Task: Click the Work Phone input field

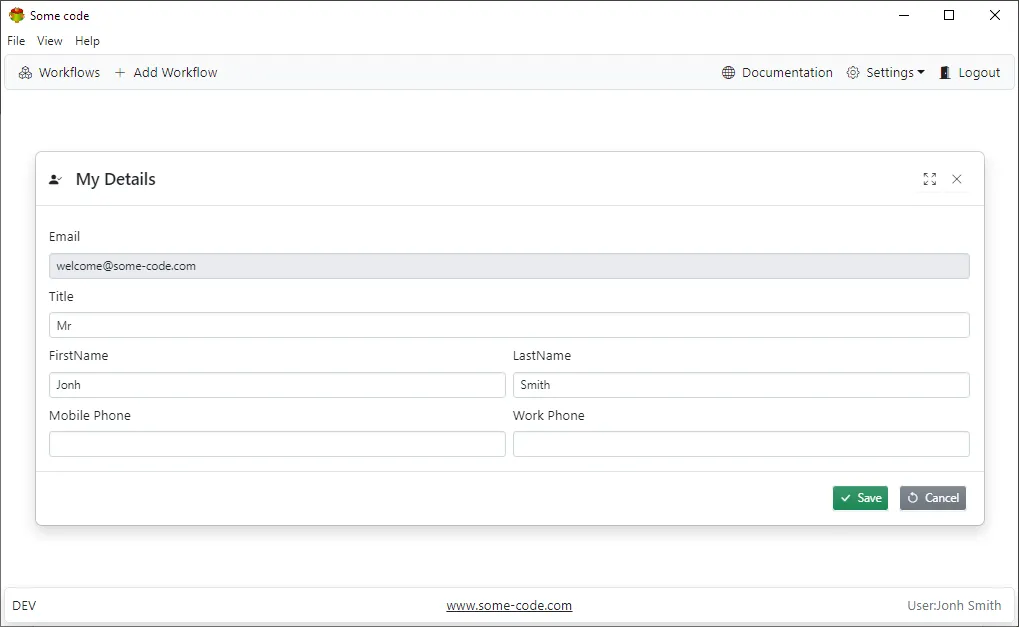Action: coord(741,444)
